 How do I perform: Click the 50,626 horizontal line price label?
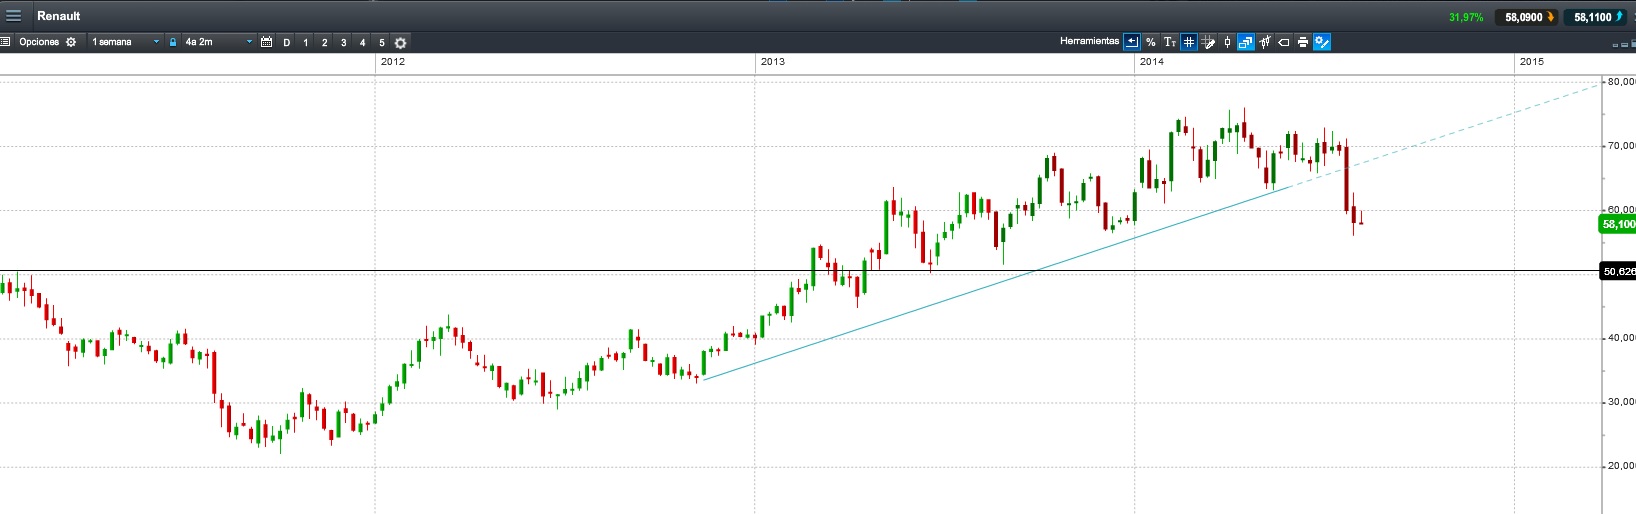(1618, 271)
